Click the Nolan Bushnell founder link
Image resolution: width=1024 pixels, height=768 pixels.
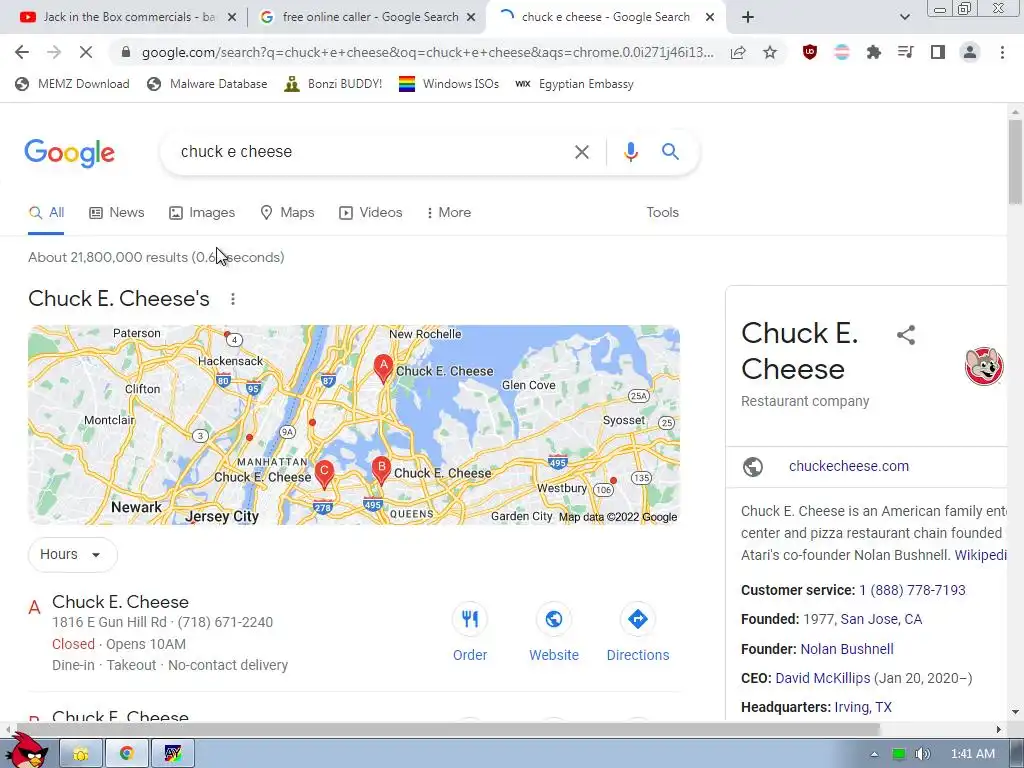pos(847,649)
